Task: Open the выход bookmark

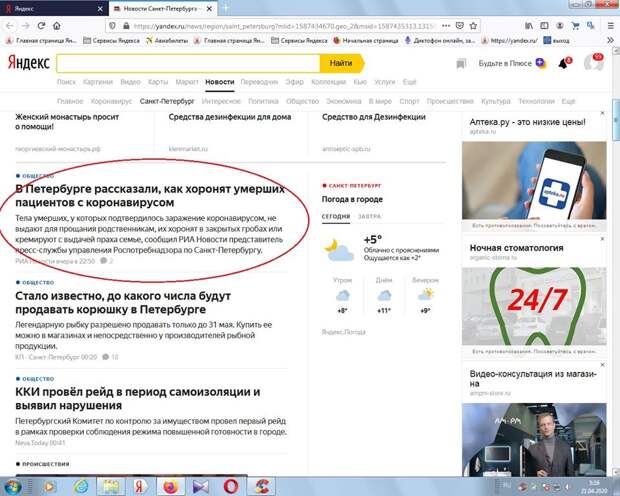Action: (557, 40)
